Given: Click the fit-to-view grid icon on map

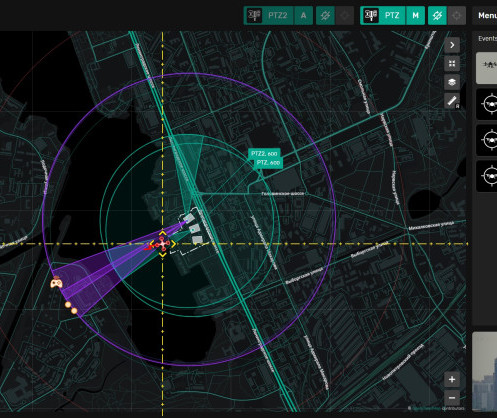Looking at the screenshot, I should click(452, 63).
